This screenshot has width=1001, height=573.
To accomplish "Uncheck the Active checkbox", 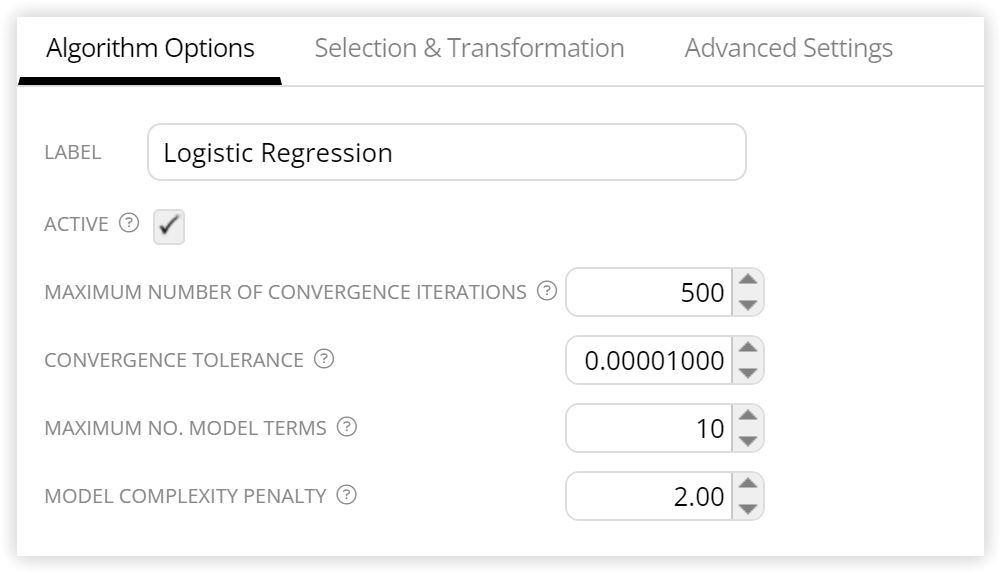I will [x=169, y=227].
